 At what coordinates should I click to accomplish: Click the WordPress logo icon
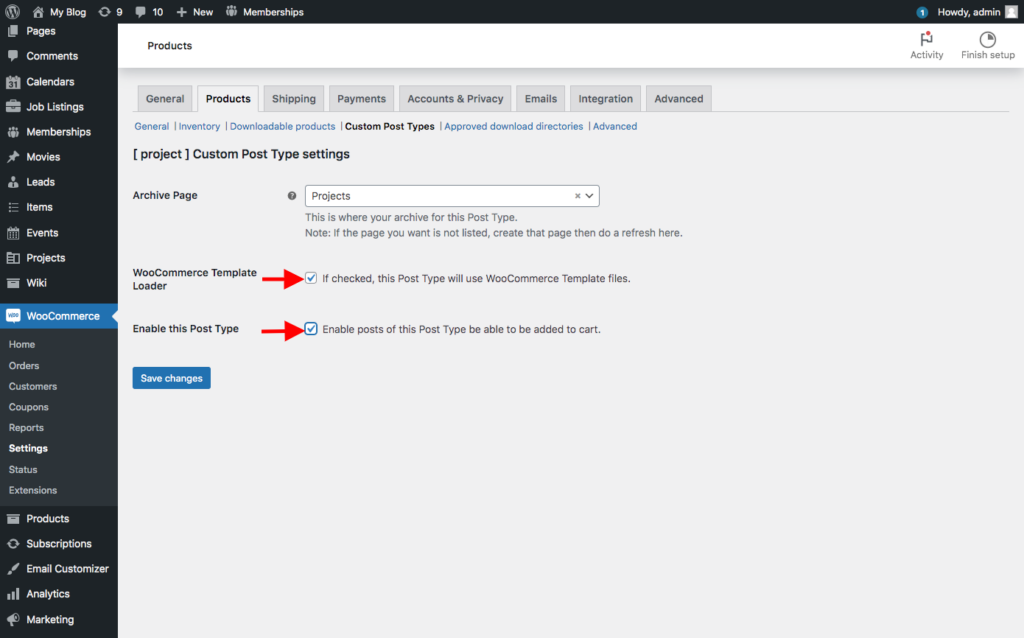pyautogui.click(x=12, y=12)
